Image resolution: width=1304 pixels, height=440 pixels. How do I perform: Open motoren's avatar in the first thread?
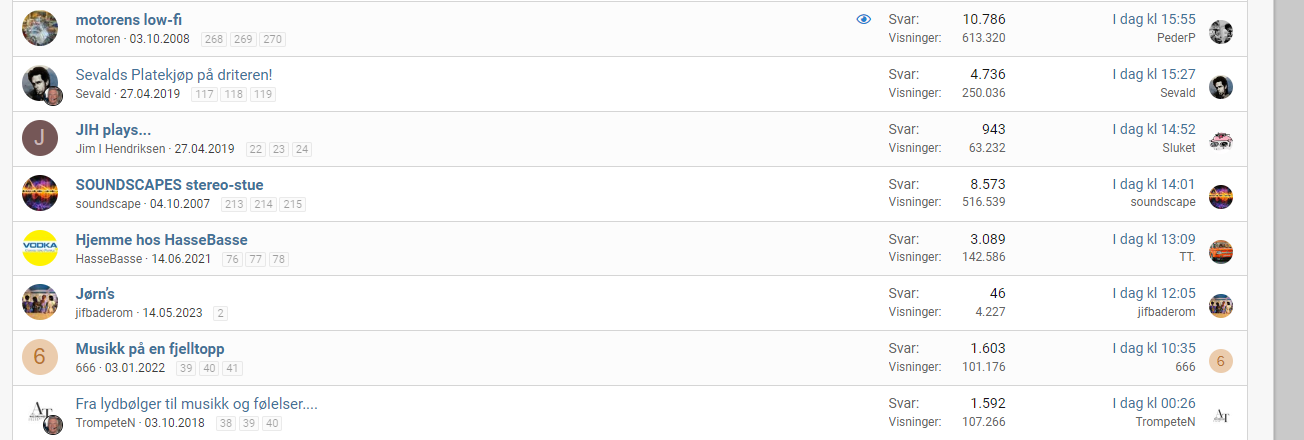click(x=39, y=28)
